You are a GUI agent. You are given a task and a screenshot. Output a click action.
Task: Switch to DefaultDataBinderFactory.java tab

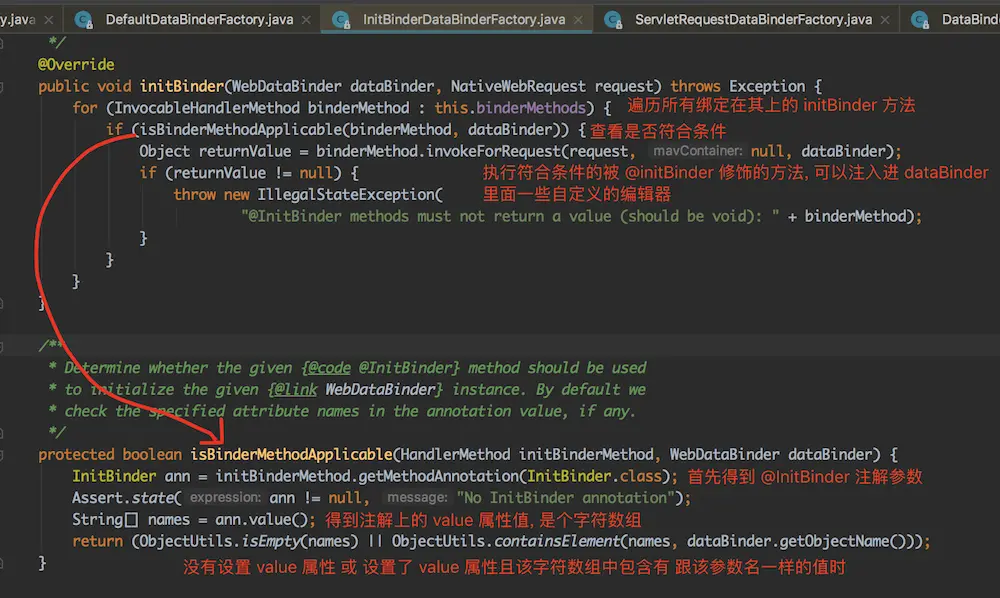click(196, 19)
